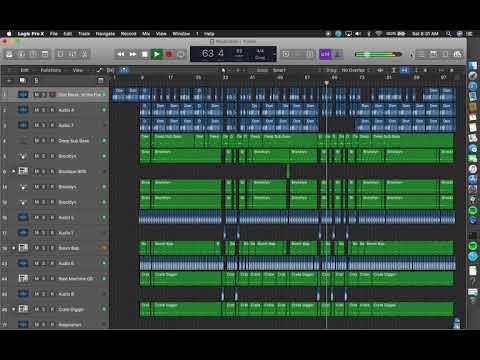This screenshot has width=480, height=360.
Task: Toggle Solo on the Deep Sub Bass track
Action: click(x=44, y=140)
